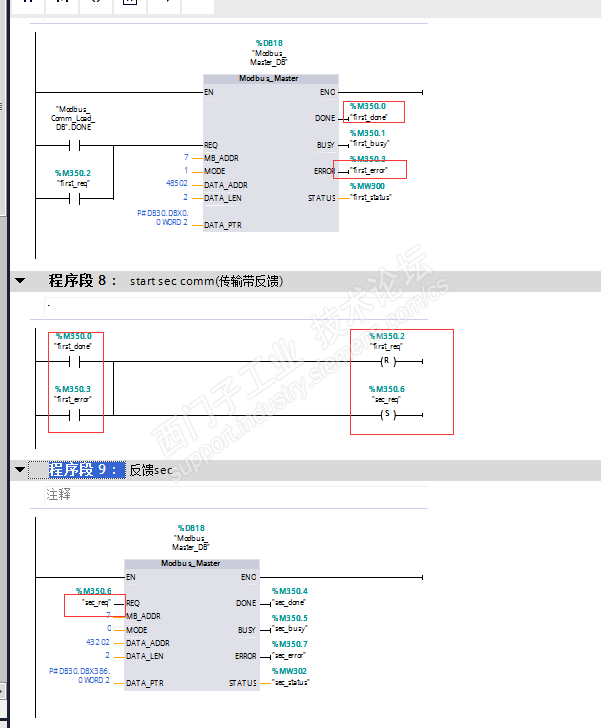This screenshot has height=728, width=601.
Task: Select the Modbus_Comm_Load_DB.DONE normally open contact
Action: tap(74, 146)
